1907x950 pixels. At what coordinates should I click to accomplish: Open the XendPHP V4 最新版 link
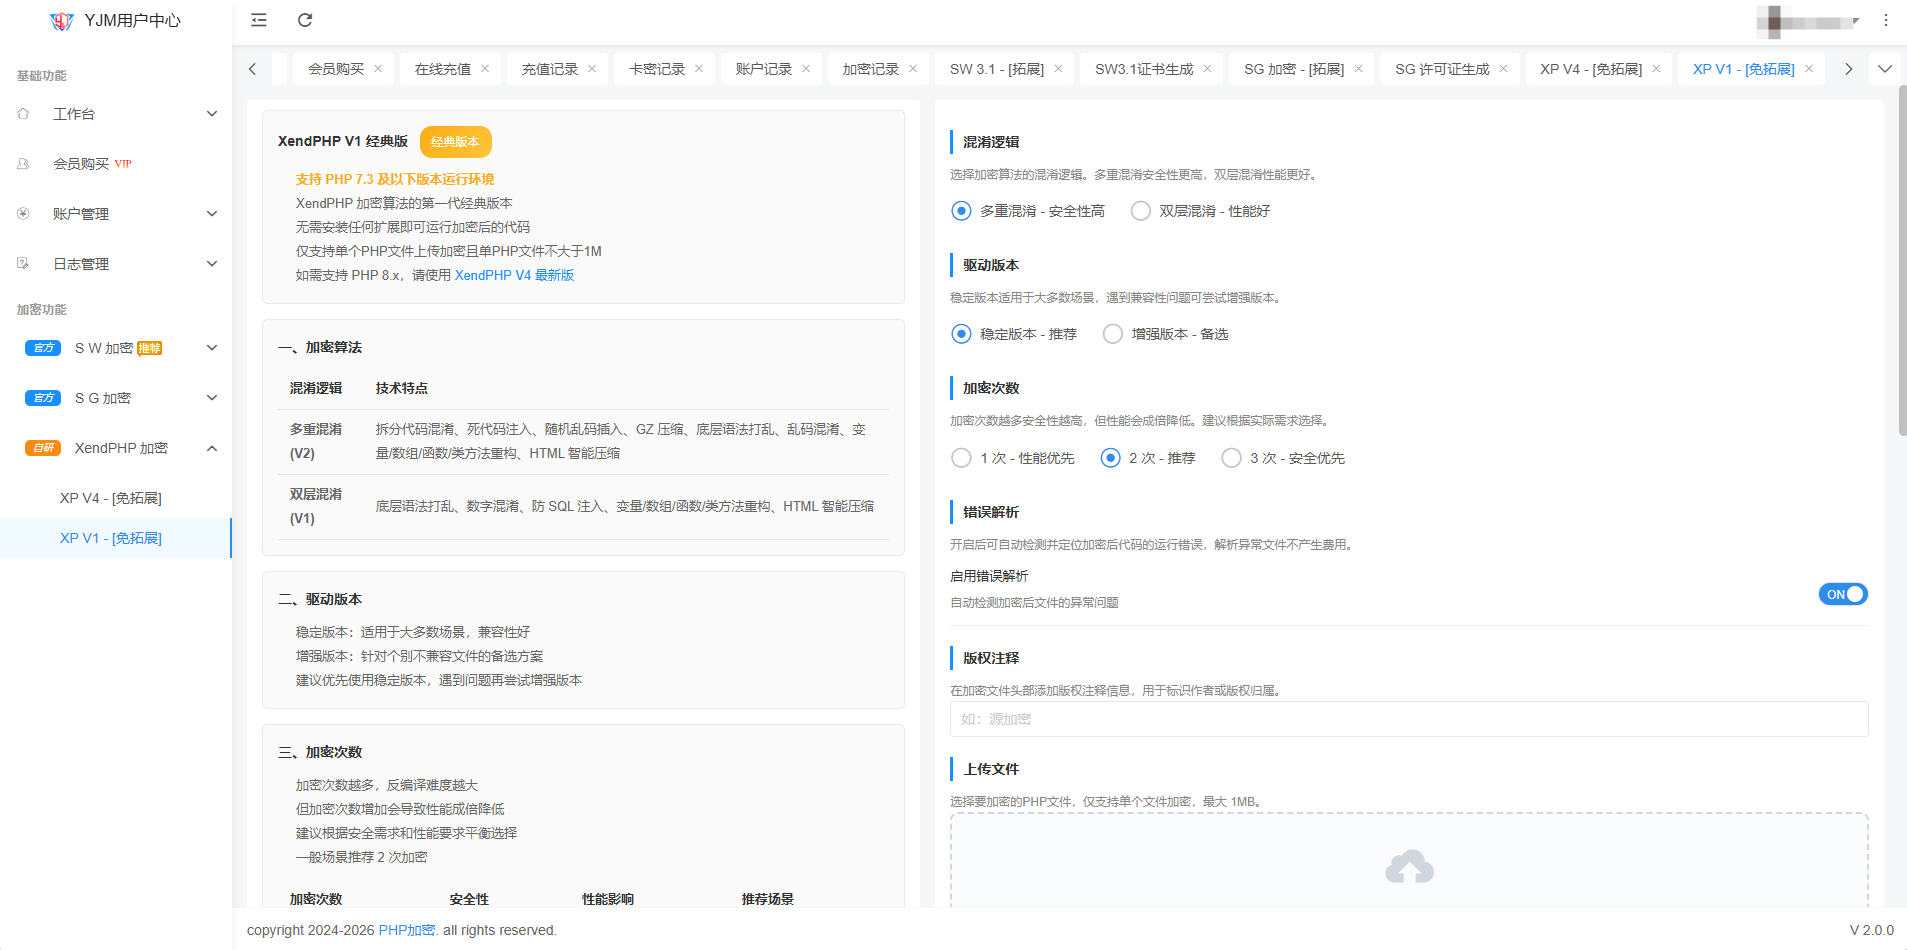click(514, 275)
